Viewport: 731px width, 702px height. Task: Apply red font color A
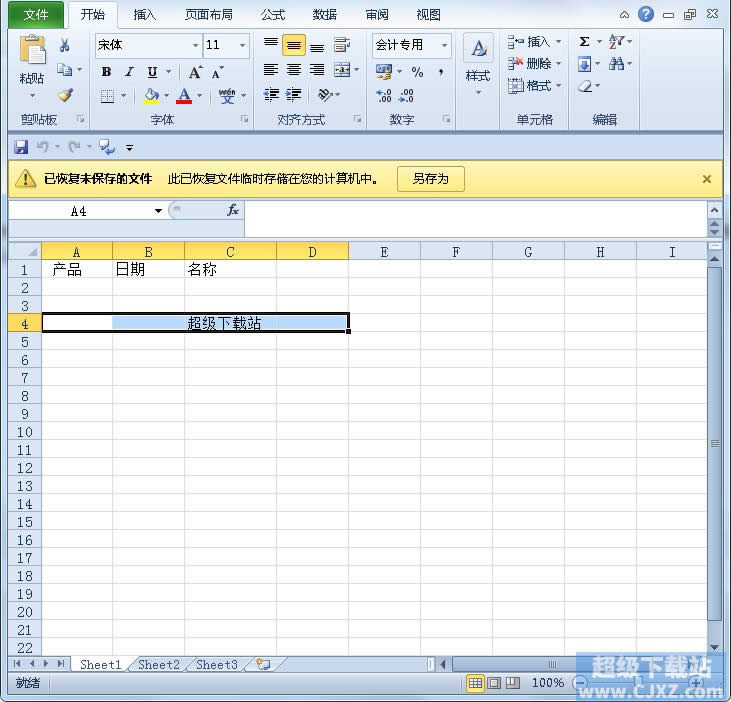tap(184, 96)
